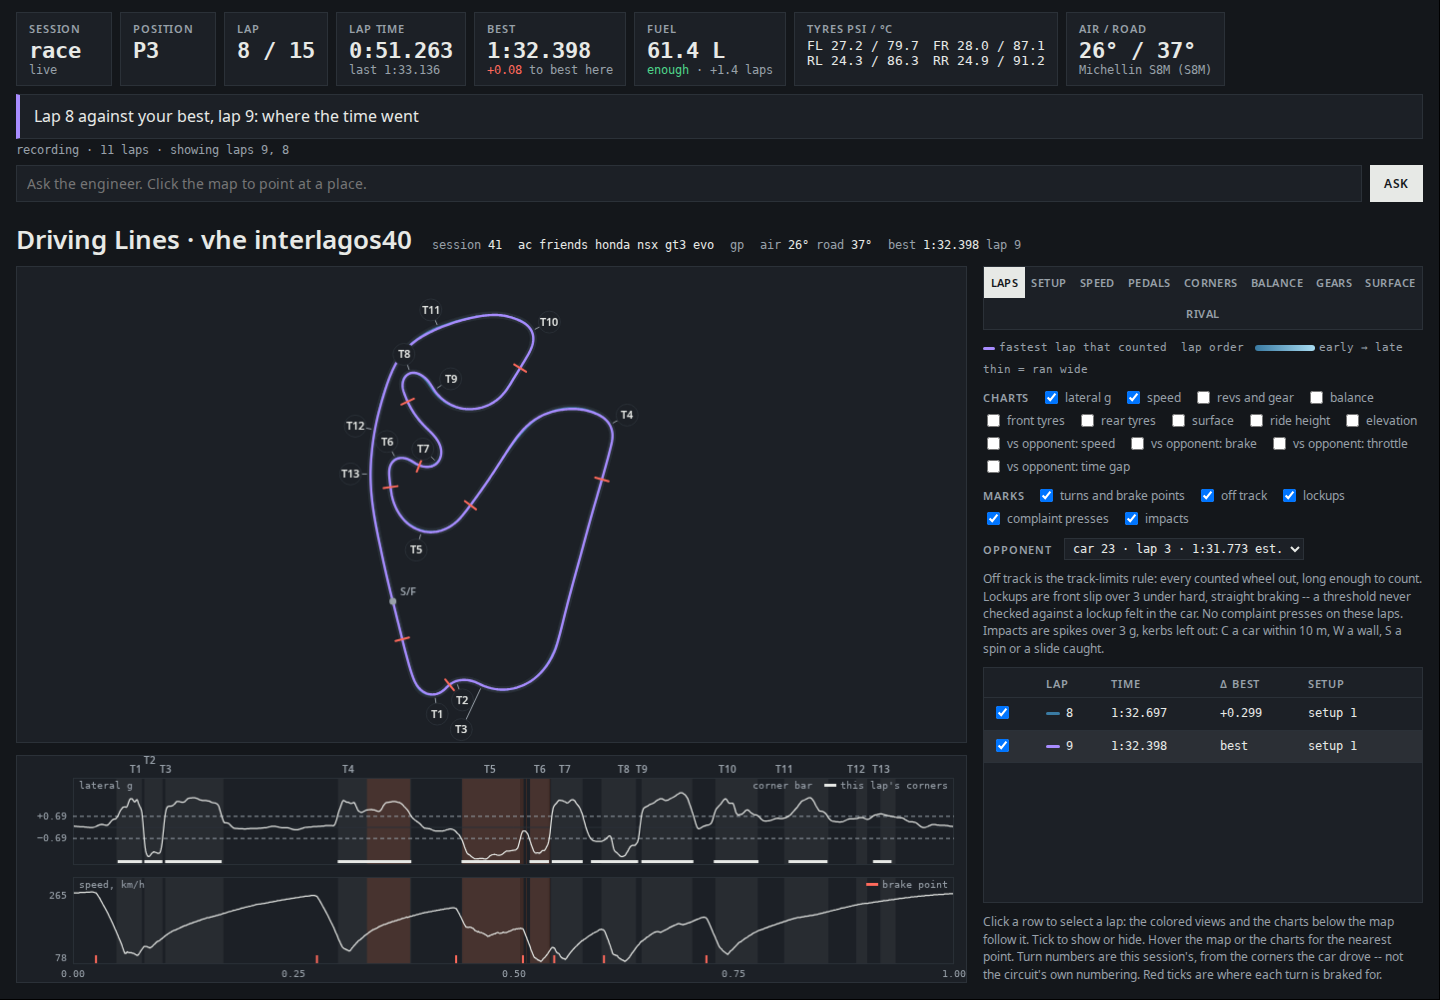Screen dimensions: 1440x1000
Task: Click the lateral g chart label
Action: tap(106, 786)
